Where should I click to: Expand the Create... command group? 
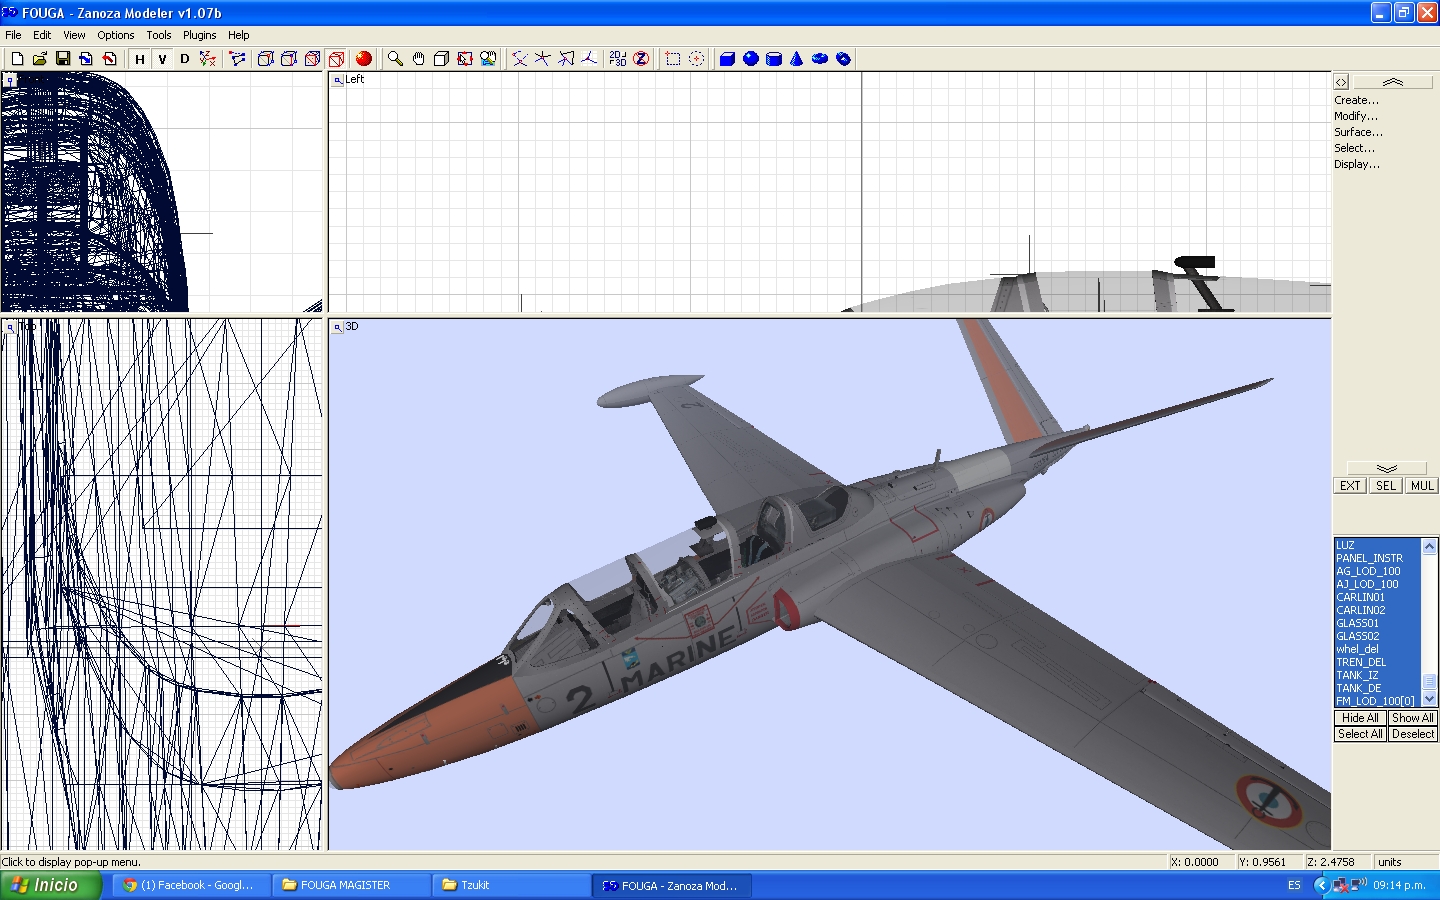1356,100
